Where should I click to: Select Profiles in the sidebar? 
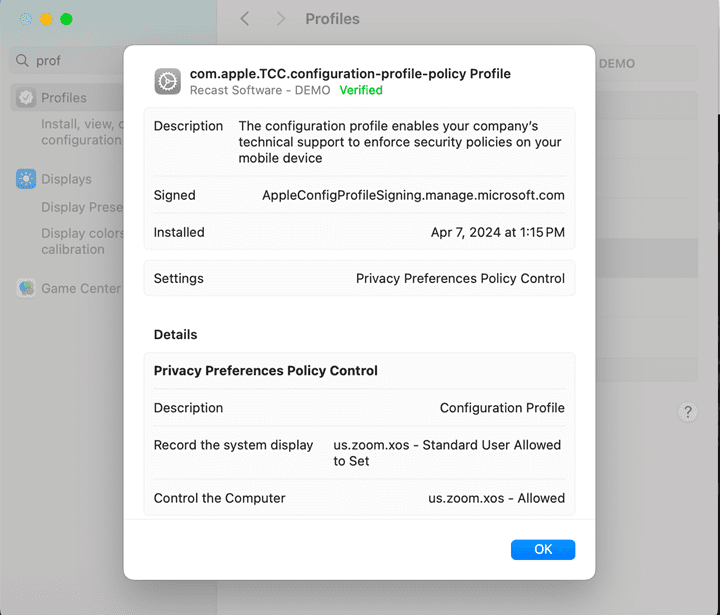[64, 98]
